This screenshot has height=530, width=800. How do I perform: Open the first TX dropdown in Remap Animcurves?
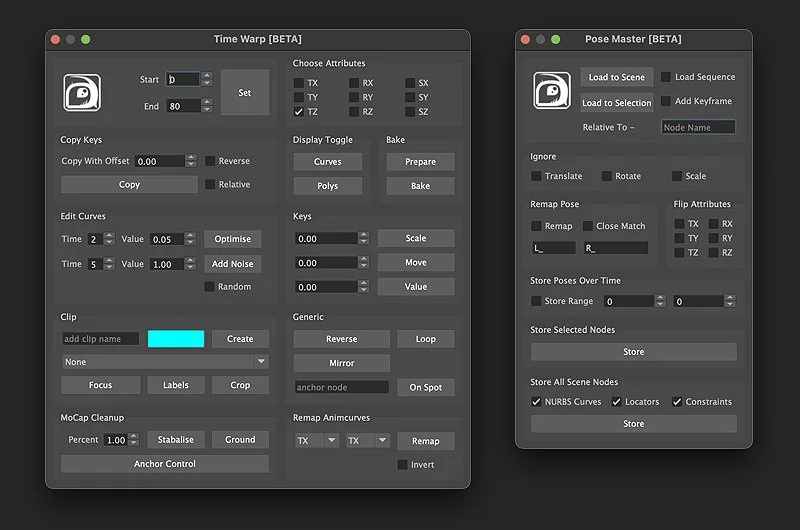[317, 440]
